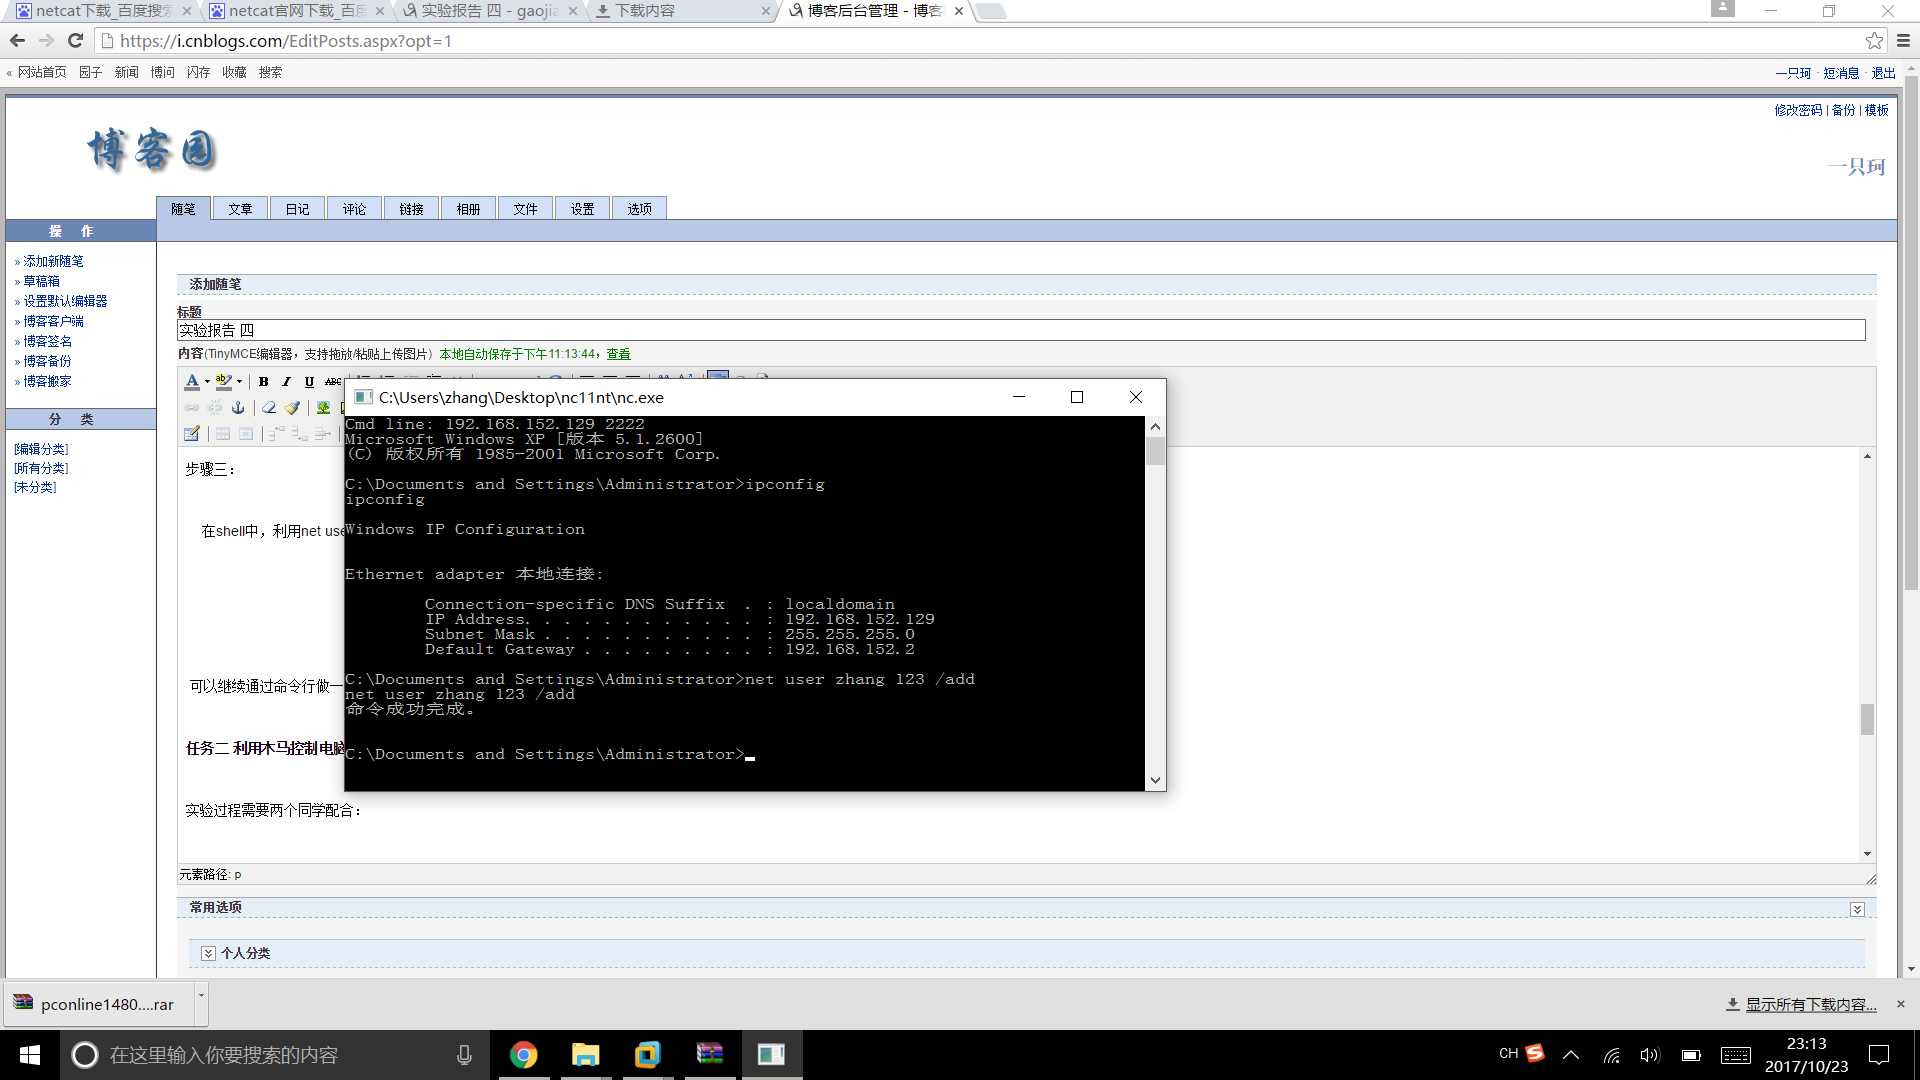Click the nc.exe console scroll-down arrow

[1155, 780]
